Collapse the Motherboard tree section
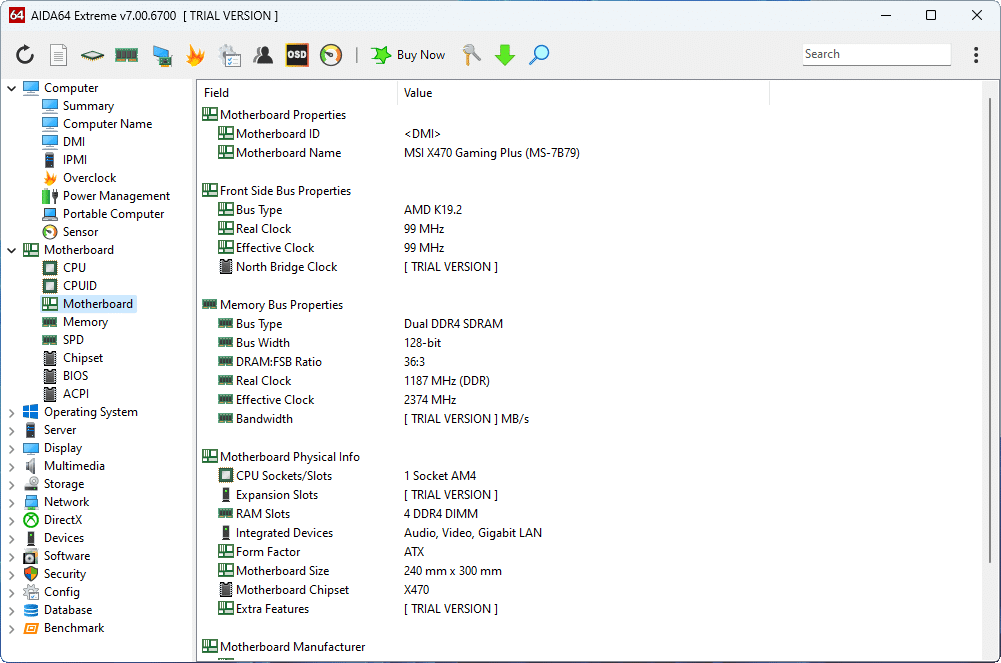Viewport: 1001px width, 663px height. tap(10, 249)
